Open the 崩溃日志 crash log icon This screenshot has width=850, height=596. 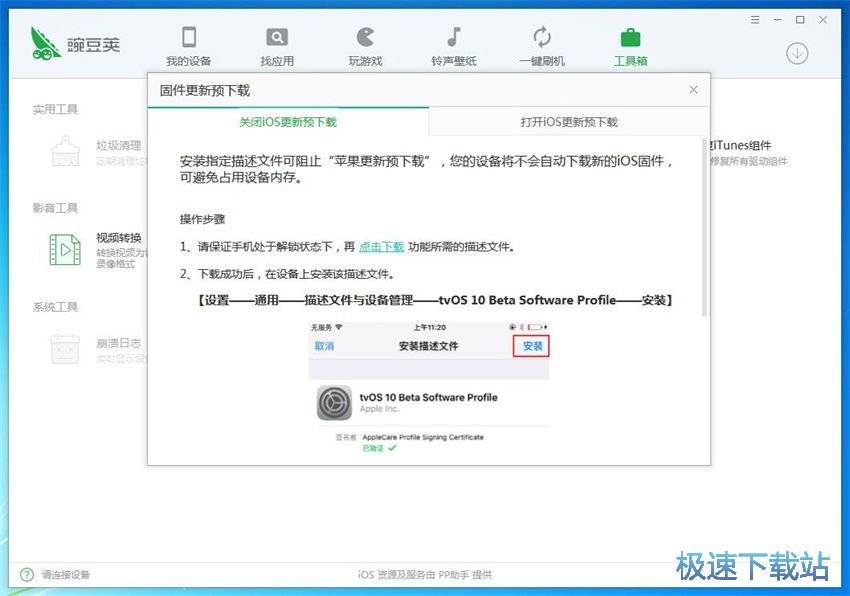65,349
